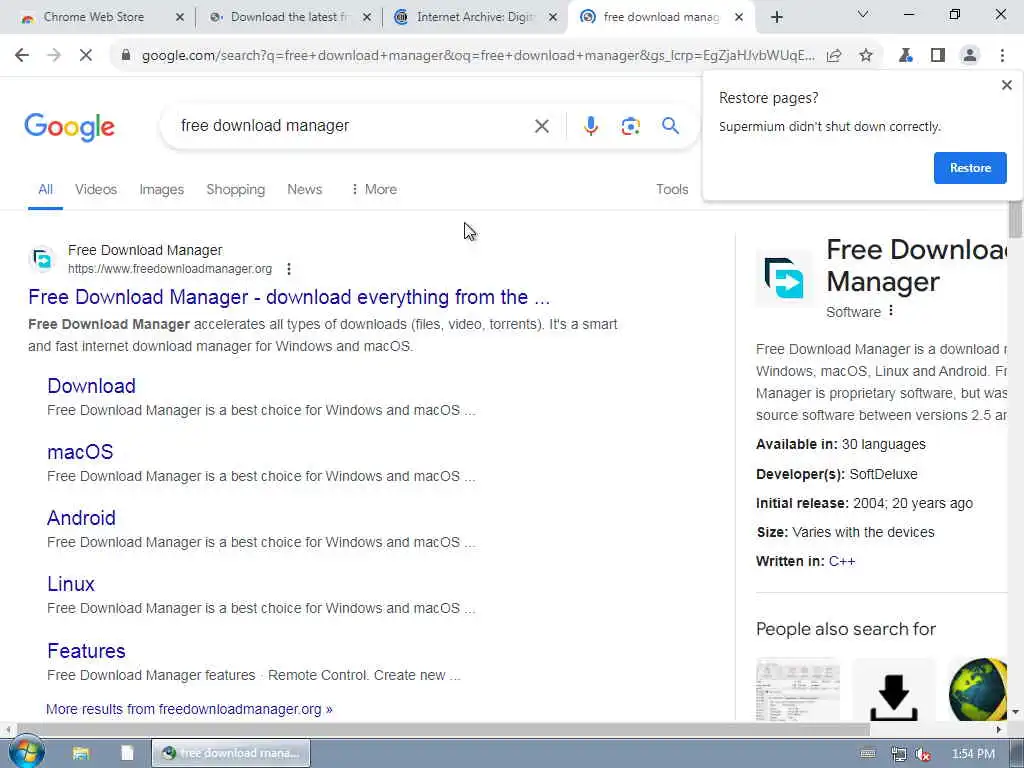This screenshot has width=1024, height=768.
Task: Select the Videos search filter
Action: [96, 189]
